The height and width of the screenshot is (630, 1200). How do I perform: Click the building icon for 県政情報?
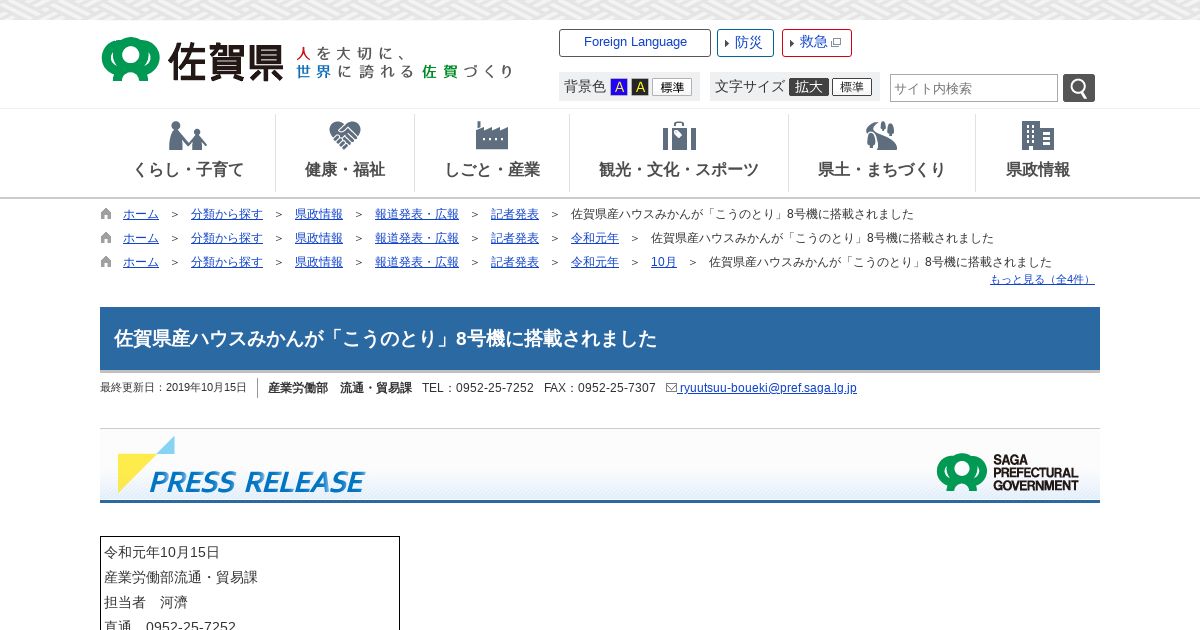(x=1038, y=136)
